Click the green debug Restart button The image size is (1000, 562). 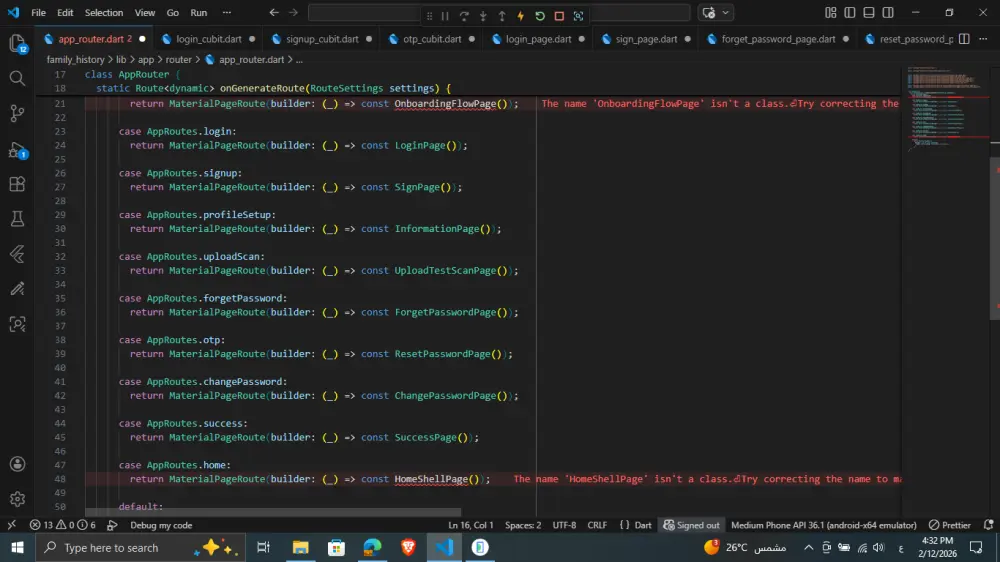click(540, 16)
